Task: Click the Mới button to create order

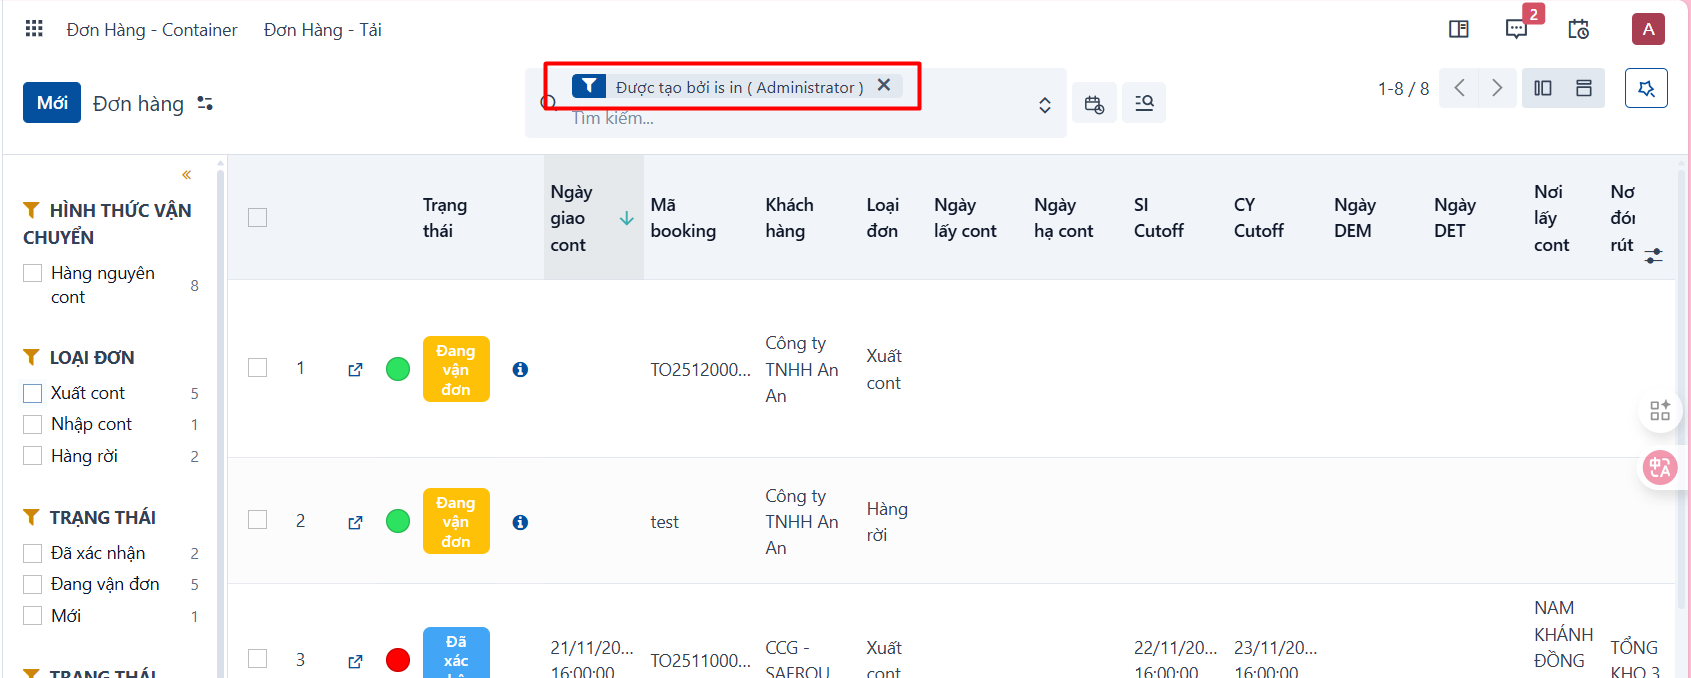Action: [52, 103]
